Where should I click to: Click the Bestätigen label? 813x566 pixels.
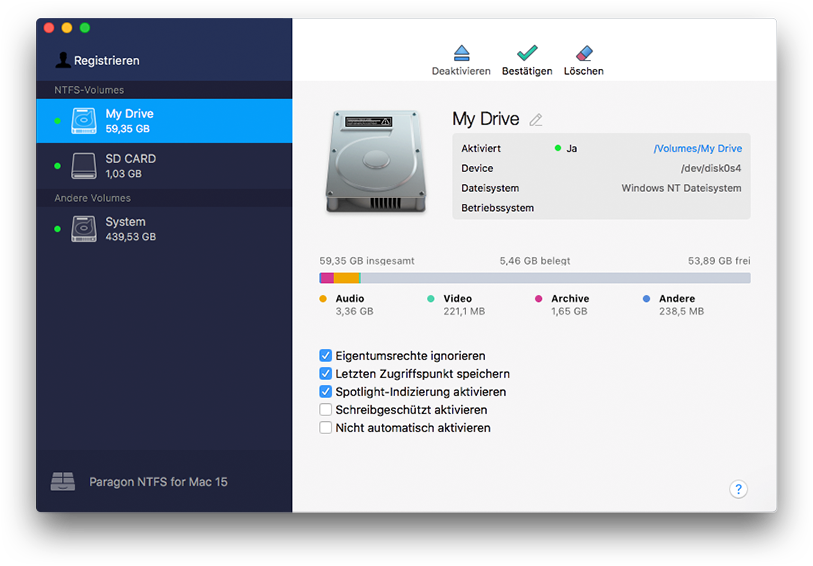tap(527, 71)
